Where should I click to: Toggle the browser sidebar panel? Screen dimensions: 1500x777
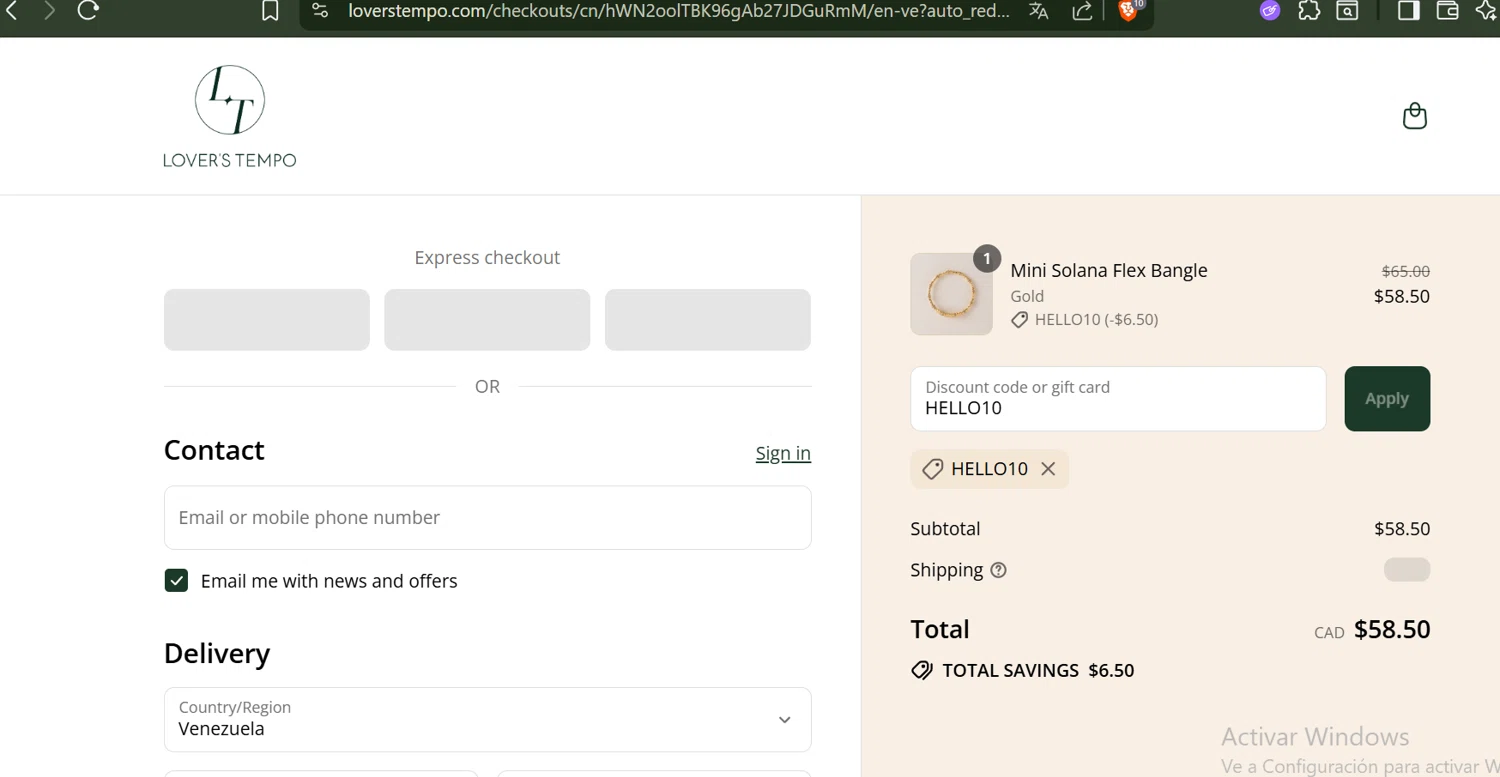click(1409, 11)
